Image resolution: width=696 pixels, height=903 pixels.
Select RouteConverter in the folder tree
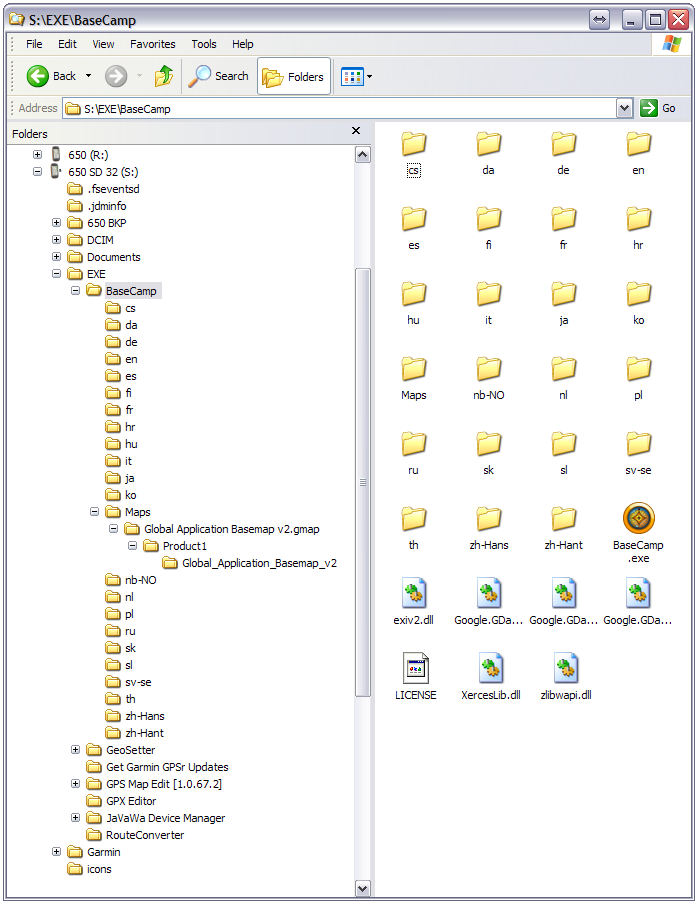click(145, 835)
